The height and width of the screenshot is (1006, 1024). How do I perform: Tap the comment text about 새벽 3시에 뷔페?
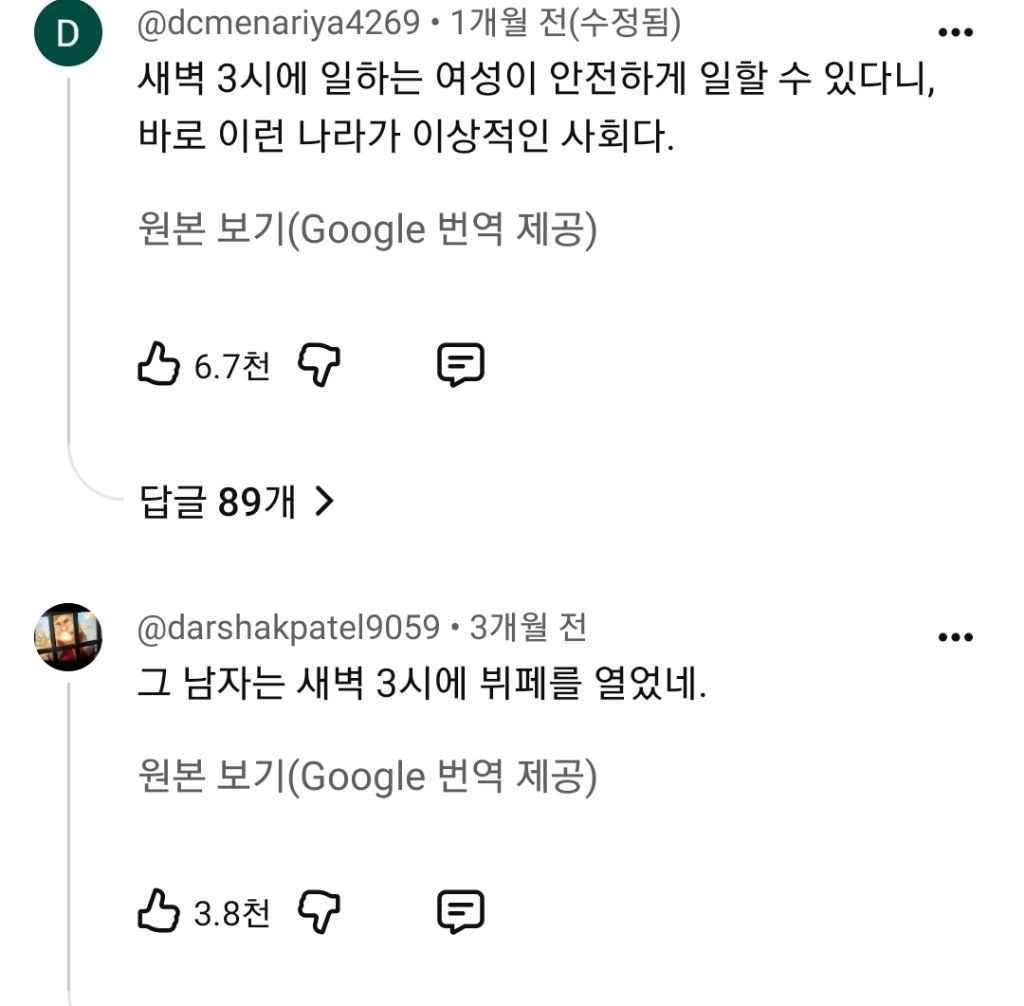tap(422, 683)
